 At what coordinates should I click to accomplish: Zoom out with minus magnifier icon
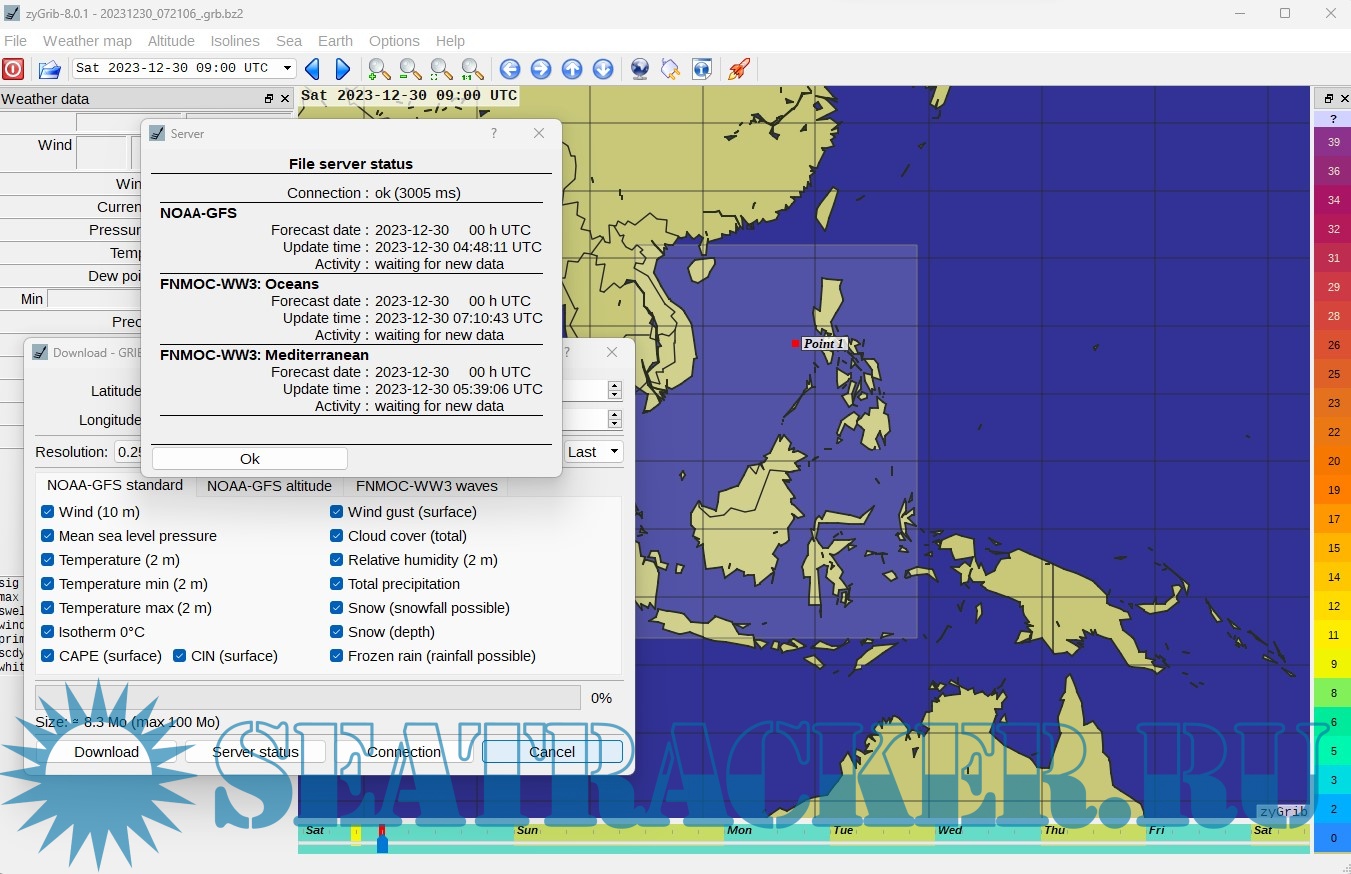pos(410,69)
